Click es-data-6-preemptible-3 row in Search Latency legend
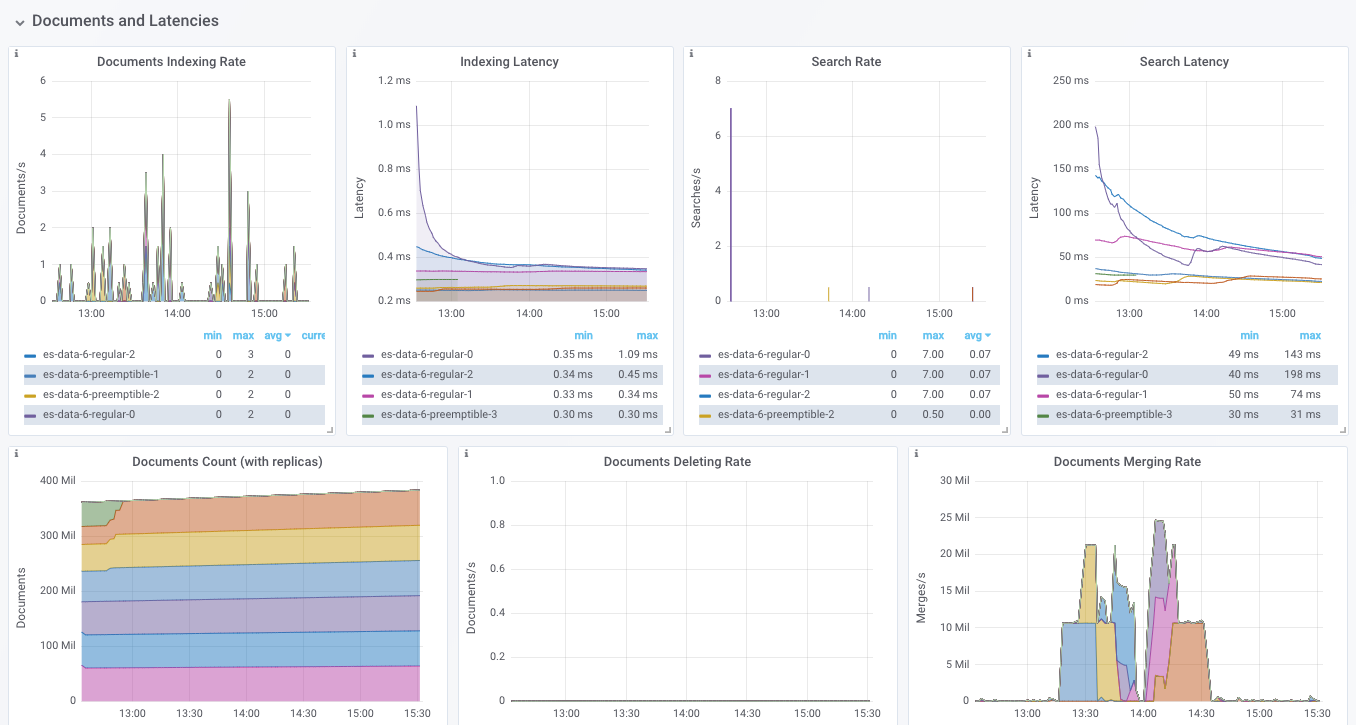This screenshot has width=1356, height=725. coord(1187,414)
